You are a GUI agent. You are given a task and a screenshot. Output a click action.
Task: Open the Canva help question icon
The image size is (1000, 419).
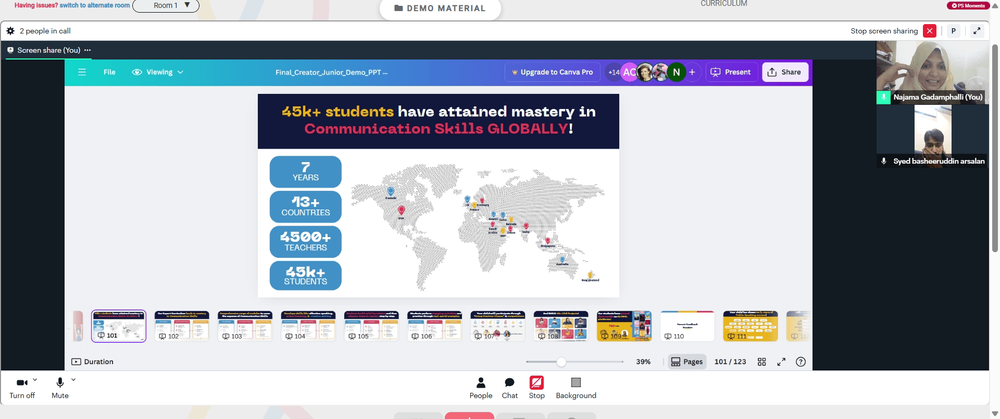(x=800, y=362)
